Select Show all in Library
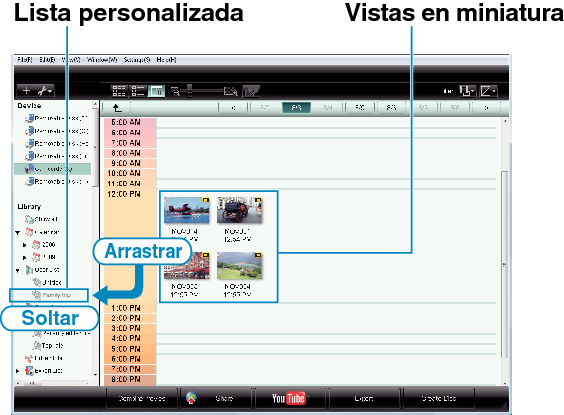The height and width of the screenshot is (415, 564). (41, 219)
